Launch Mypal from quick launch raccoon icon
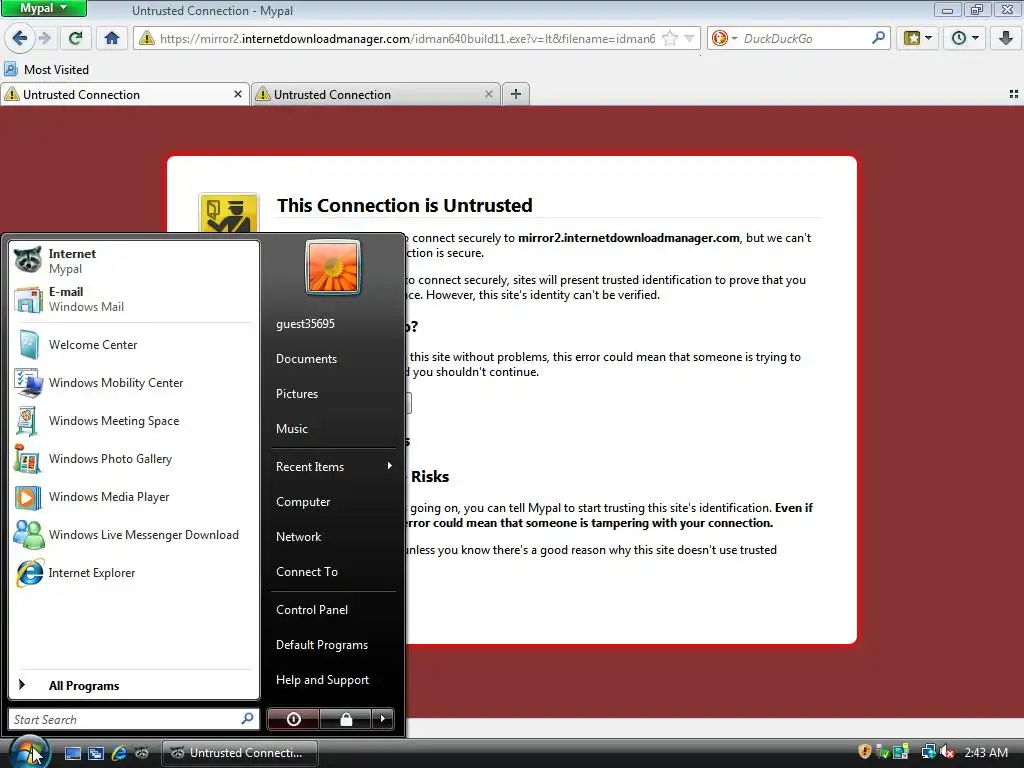This screenshot has height=768, width=1024. click(x=142, y=753)
